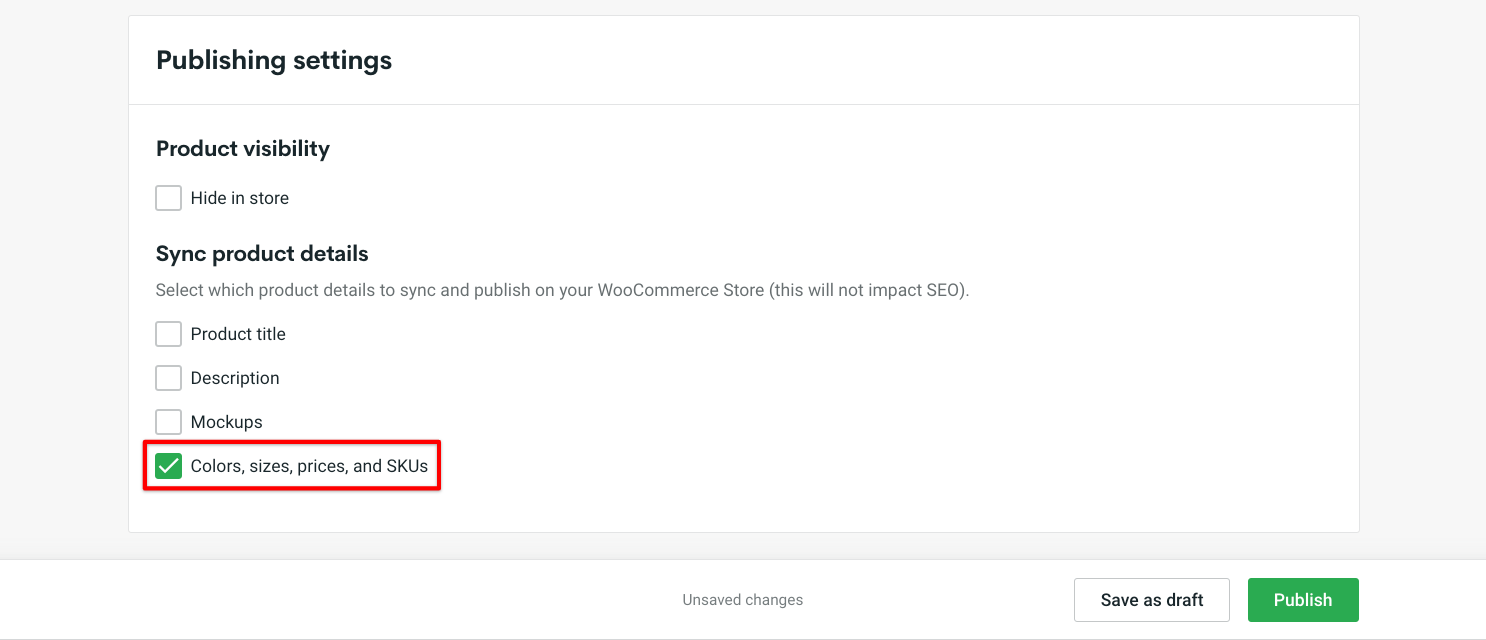
Task: Click Save as draft
Action: click(x=1152, y=599)
